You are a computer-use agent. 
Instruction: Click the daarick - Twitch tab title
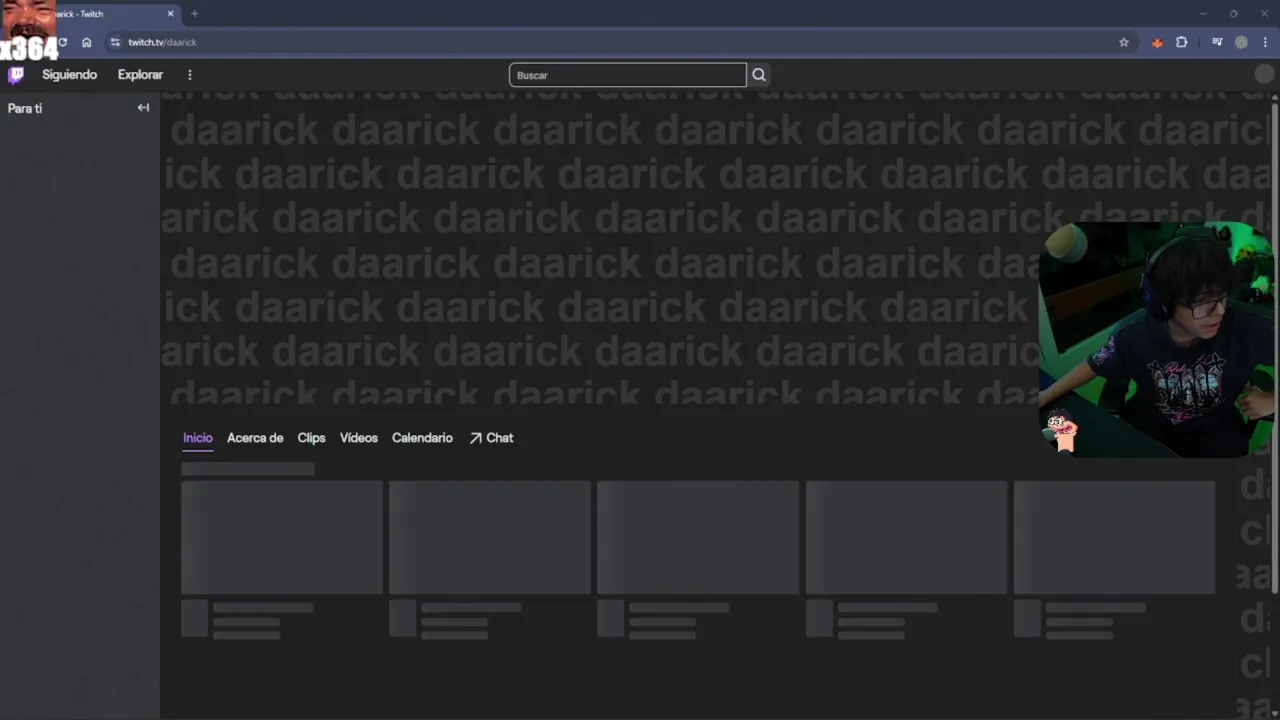(x=81, y=14)
